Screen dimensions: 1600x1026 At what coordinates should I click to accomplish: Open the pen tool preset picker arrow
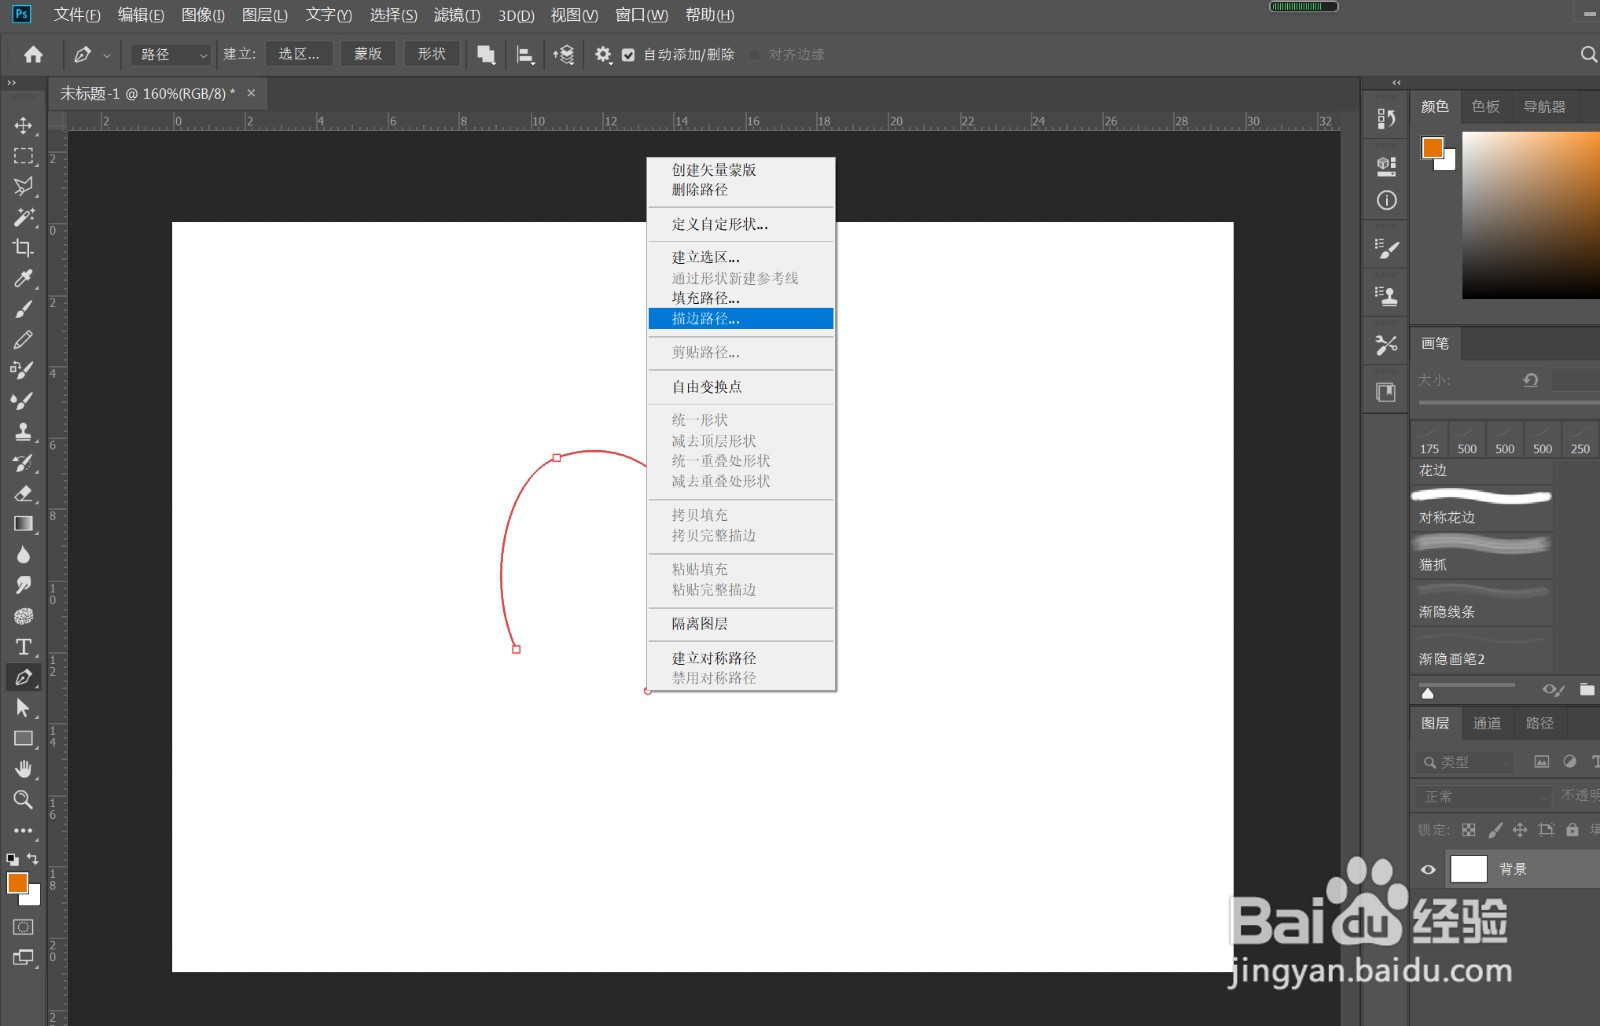pyautogui.click(x=107, y=55)
